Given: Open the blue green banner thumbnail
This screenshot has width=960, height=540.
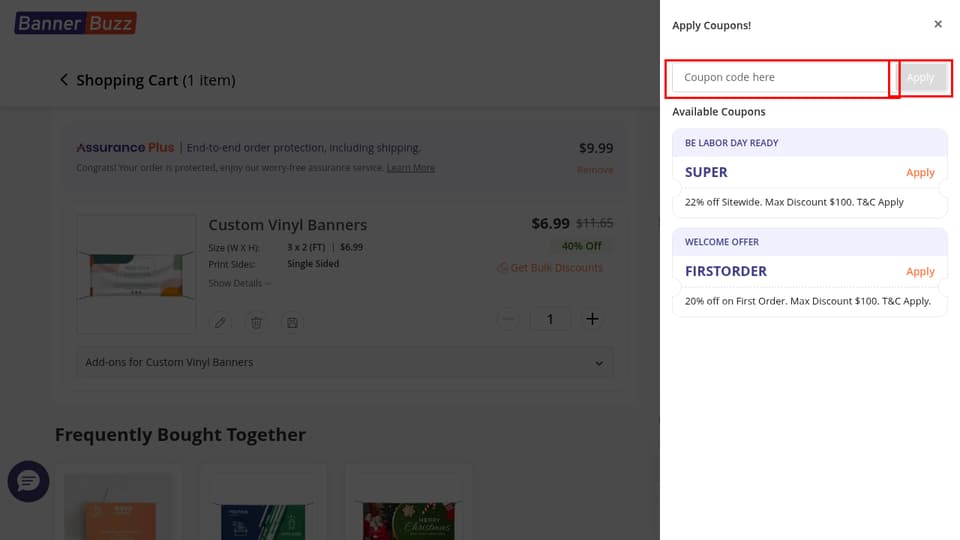Looking at the screenshot, I should click(x=263, y=508).
